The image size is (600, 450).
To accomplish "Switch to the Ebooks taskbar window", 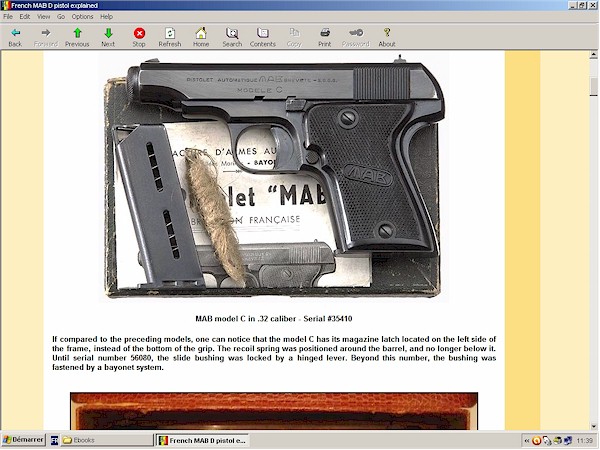I will pyautogui.click(x=107, y=440).
